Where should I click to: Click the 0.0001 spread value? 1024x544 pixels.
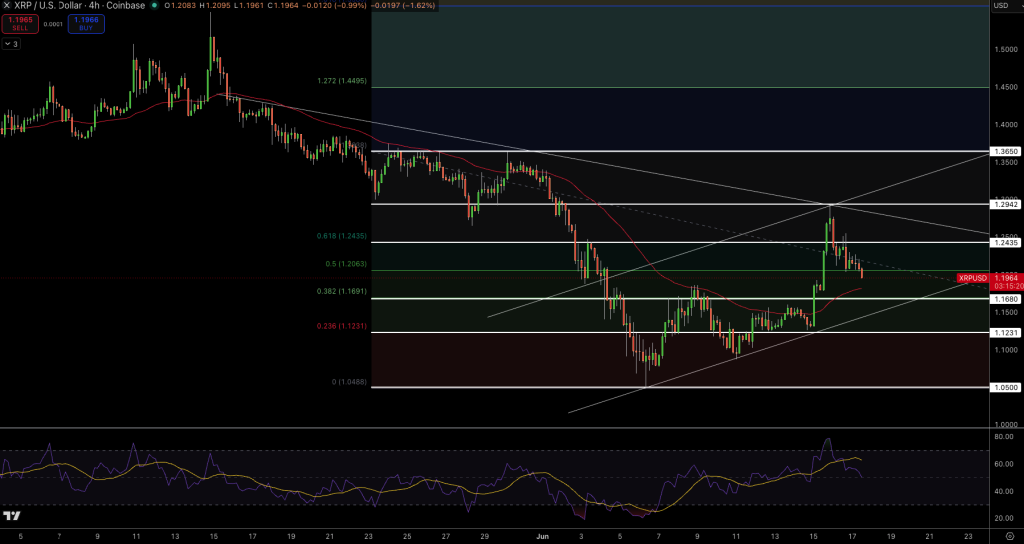(53, 25)
